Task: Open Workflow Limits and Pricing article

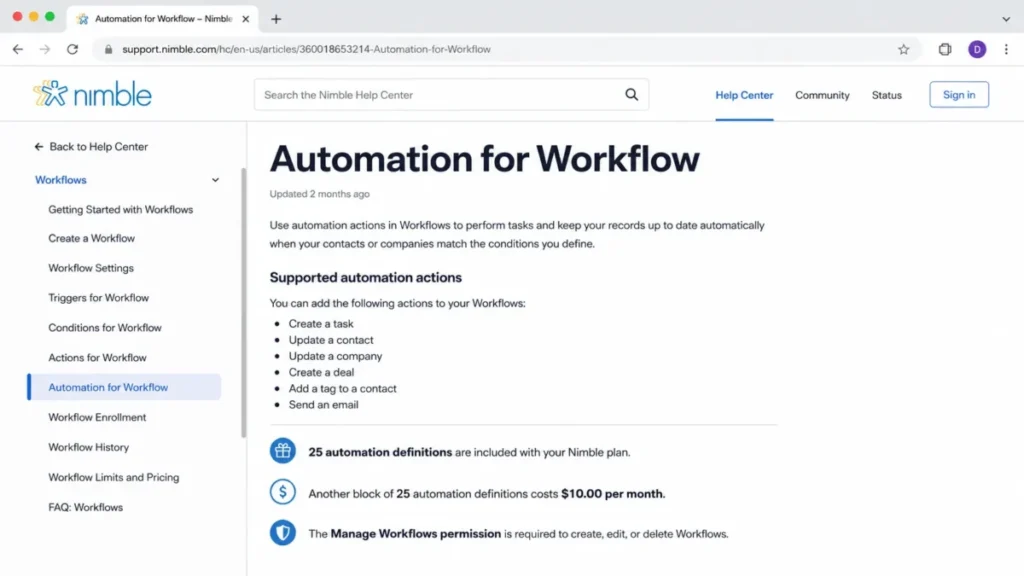Action: (114, 477)
